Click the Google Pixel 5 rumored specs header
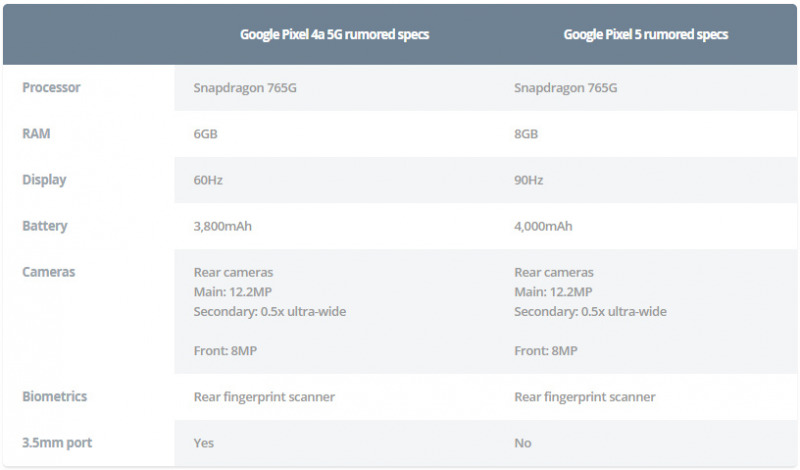 pyautogui.click(x=645, y=34)
